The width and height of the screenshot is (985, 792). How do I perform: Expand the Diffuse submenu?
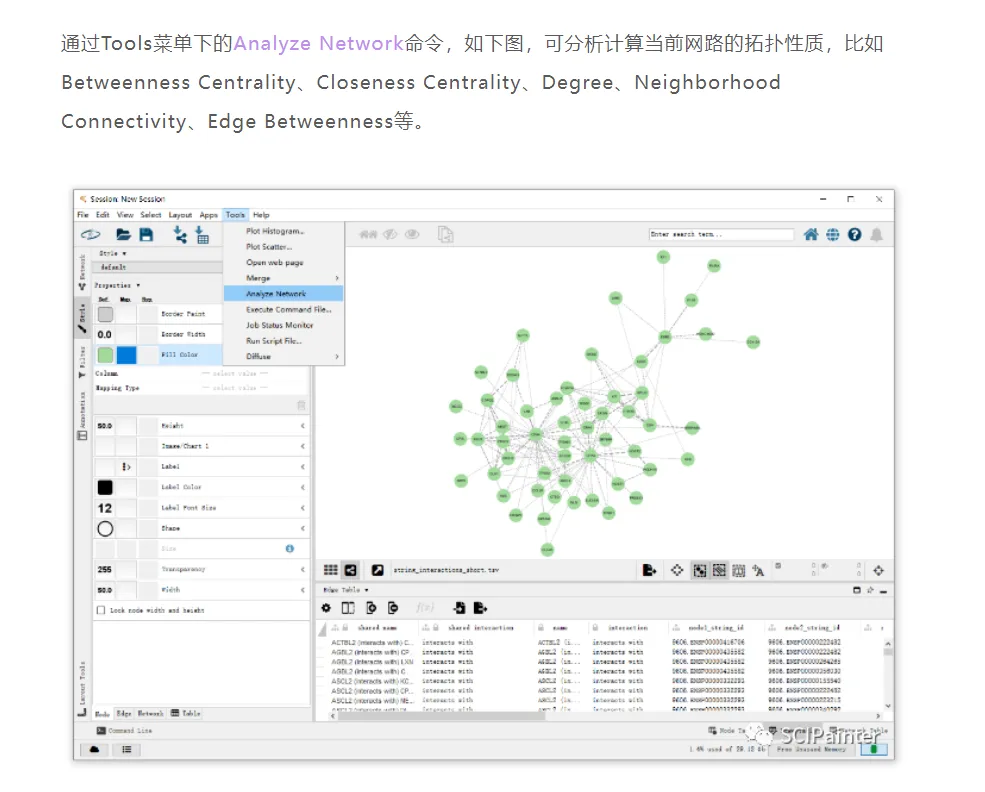tap(284, 356)
